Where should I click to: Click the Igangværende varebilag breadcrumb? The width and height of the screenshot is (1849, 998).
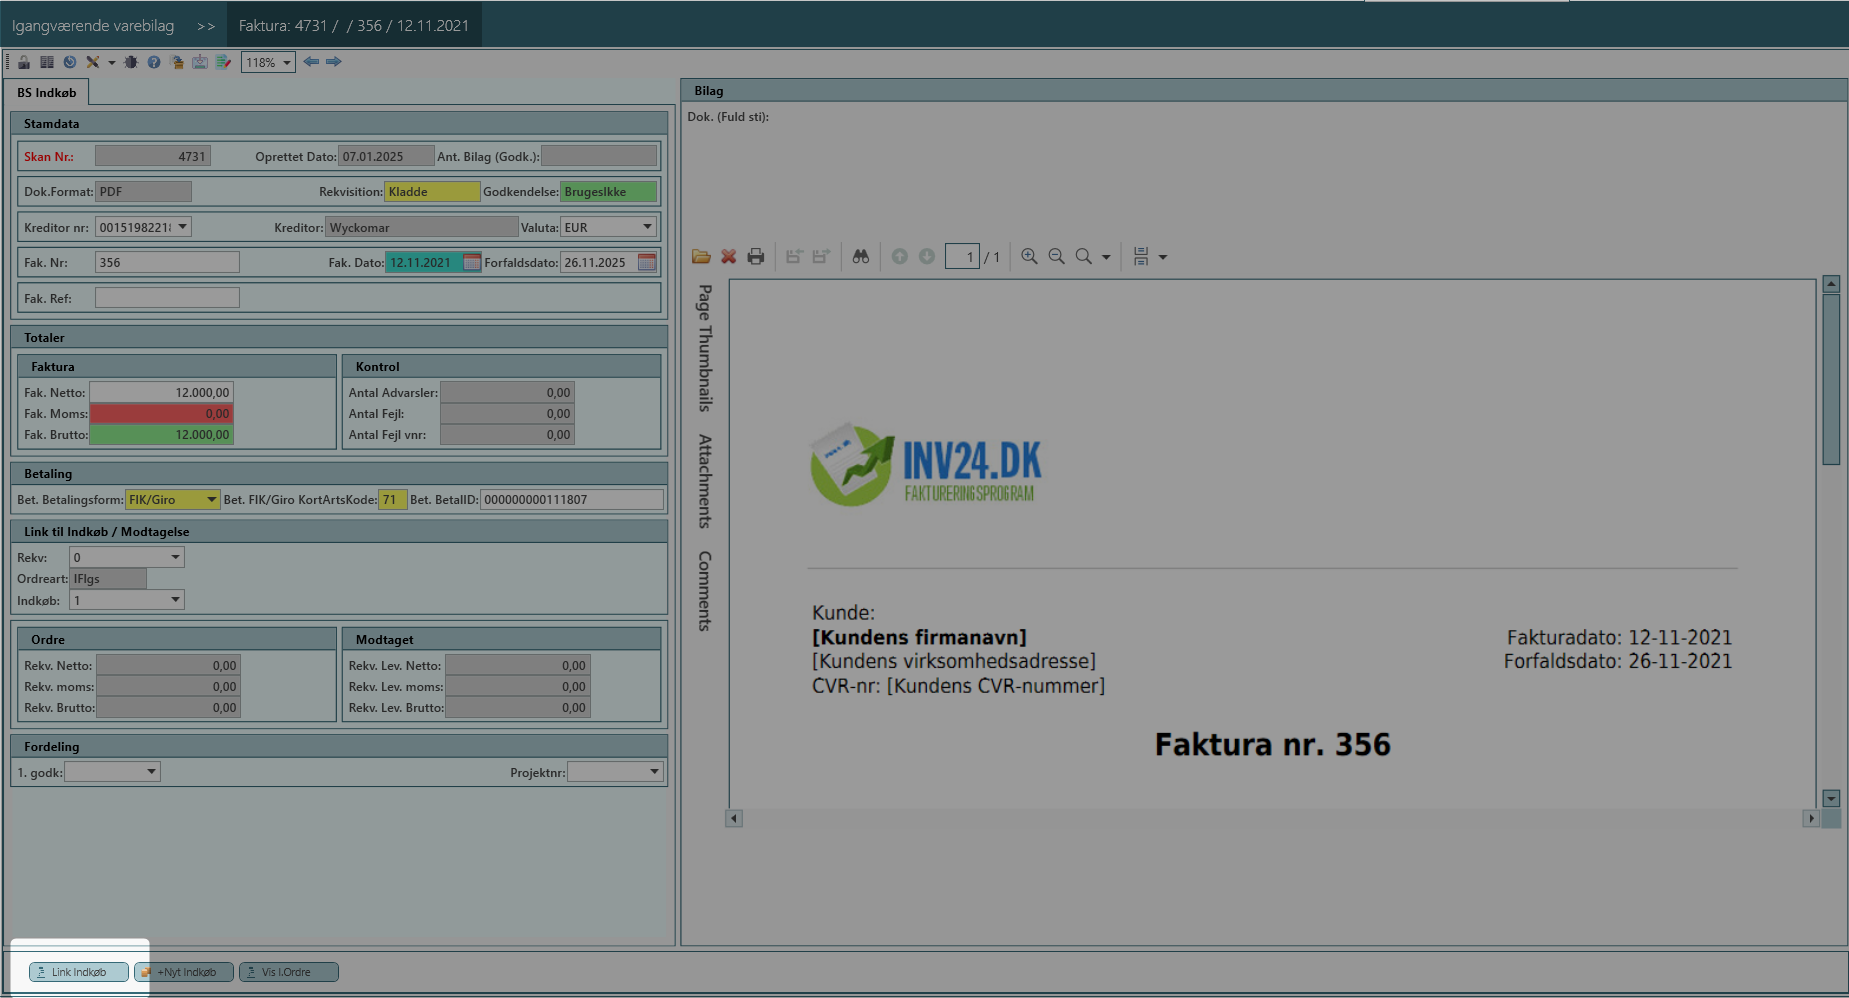pyautogui.click(x=93, y=26)
